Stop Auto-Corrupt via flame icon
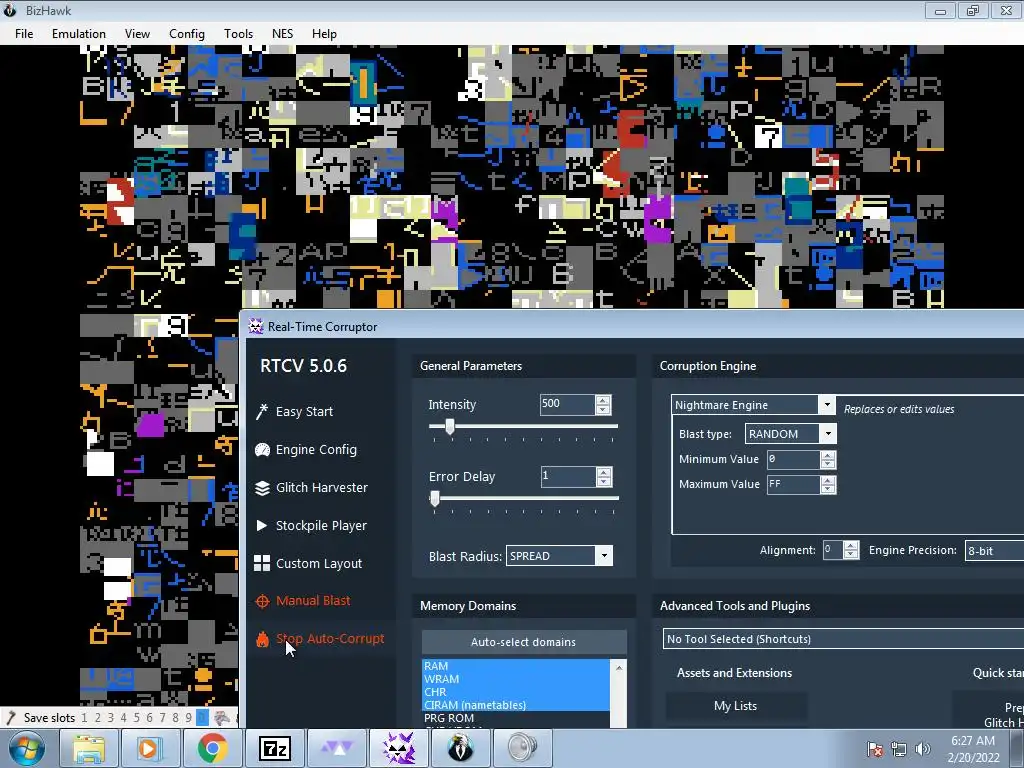 point(263,639)
